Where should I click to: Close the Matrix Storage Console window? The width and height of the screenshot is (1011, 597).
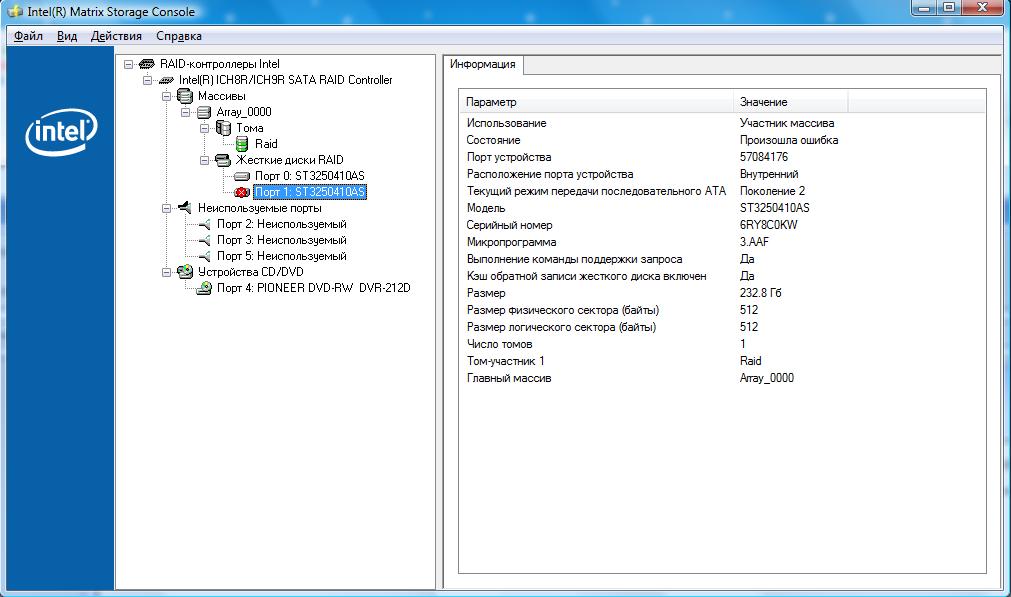983,8
